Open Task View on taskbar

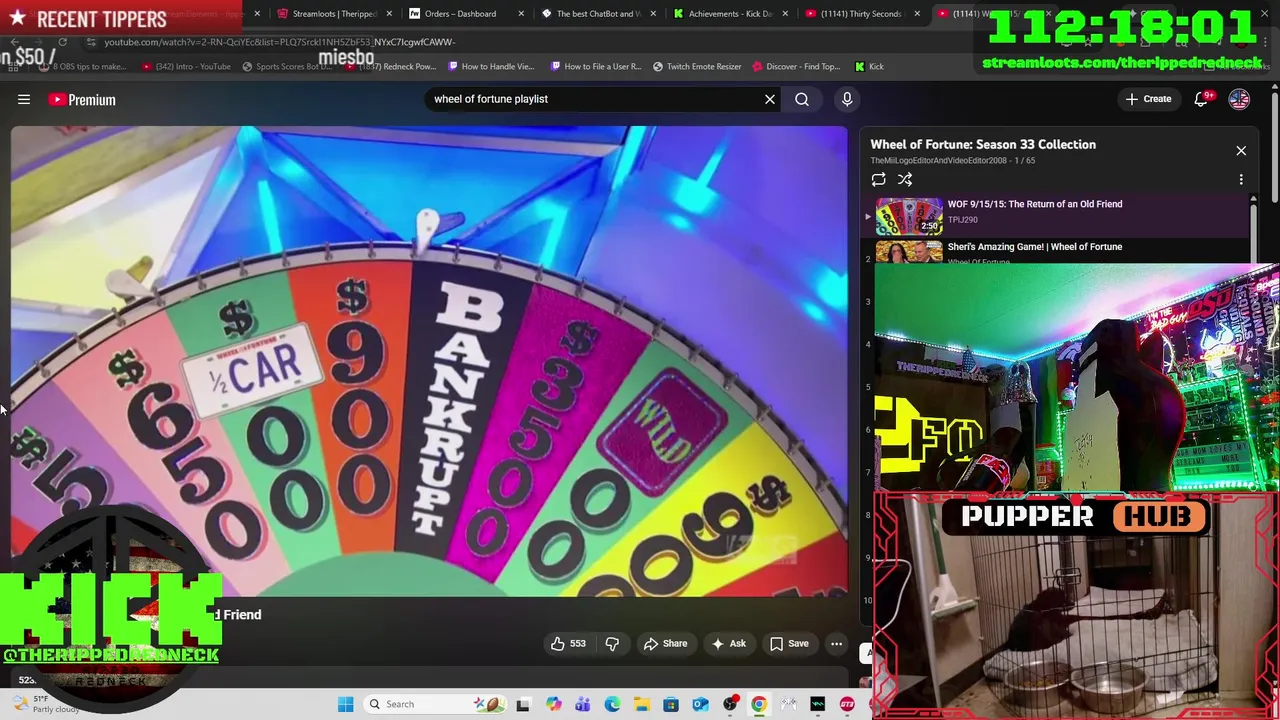pyautogui.click(x=522, y=704)
